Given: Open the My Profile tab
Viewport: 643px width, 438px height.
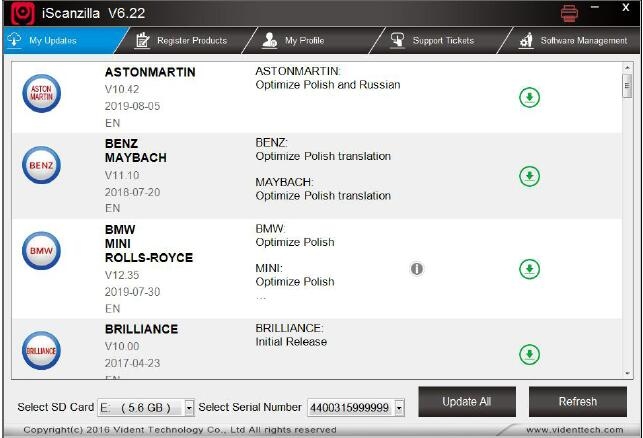Looking at the screenshot, I should [x=297, y=41].
